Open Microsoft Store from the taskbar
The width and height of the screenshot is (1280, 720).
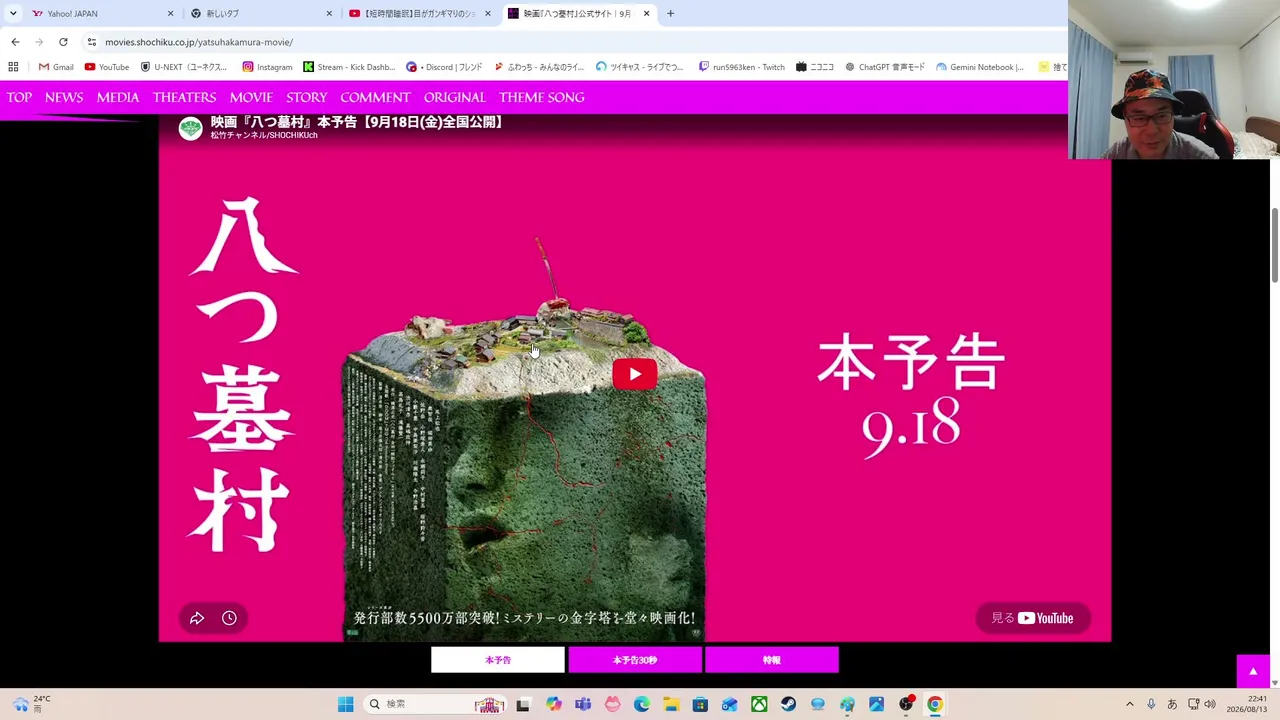tap(700, 704)
